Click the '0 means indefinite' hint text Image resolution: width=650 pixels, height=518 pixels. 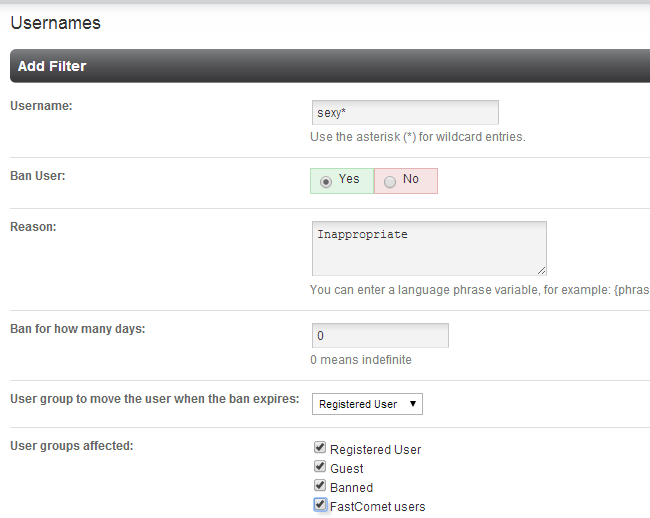361,360
